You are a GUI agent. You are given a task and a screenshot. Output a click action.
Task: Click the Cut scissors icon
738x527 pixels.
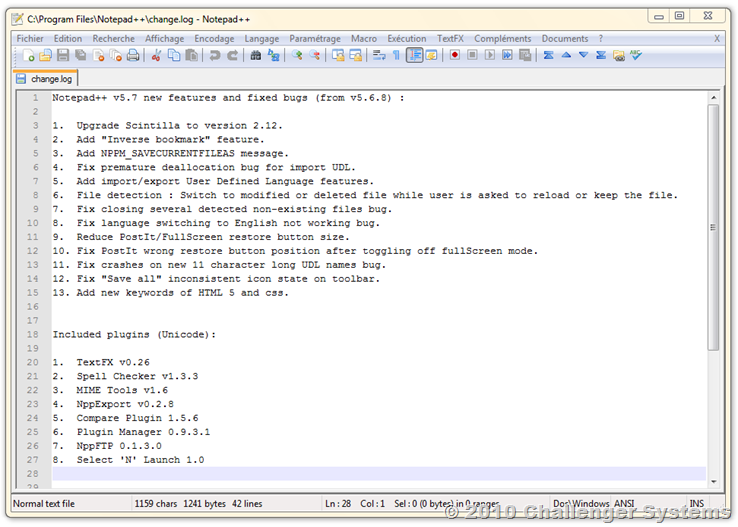click(156, 56)
